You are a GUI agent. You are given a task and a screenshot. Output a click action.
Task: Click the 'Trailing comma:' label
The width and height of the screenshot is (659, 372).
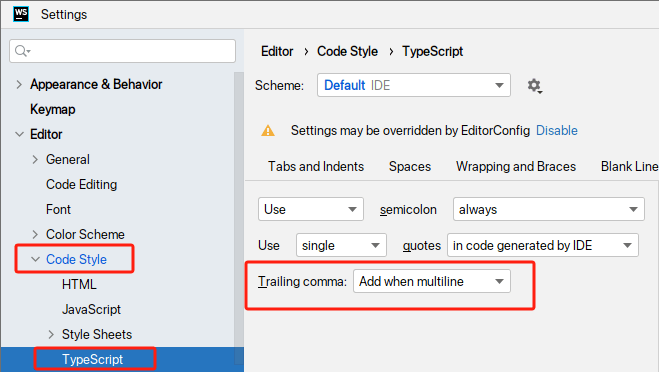(x=303, y=281)
